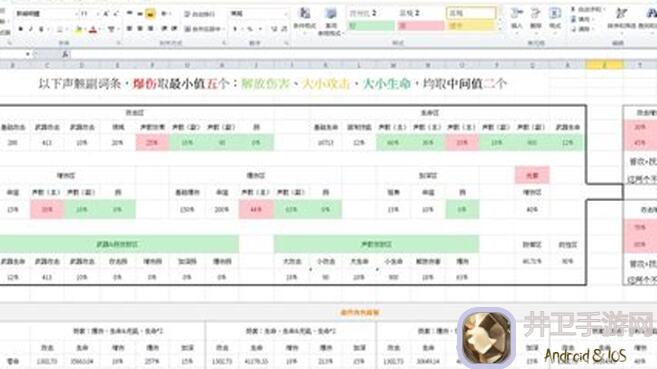Select the green 武器&角色加成区 header cell
The width and height of the screenshot is (657, 369).
pos(119,244)
